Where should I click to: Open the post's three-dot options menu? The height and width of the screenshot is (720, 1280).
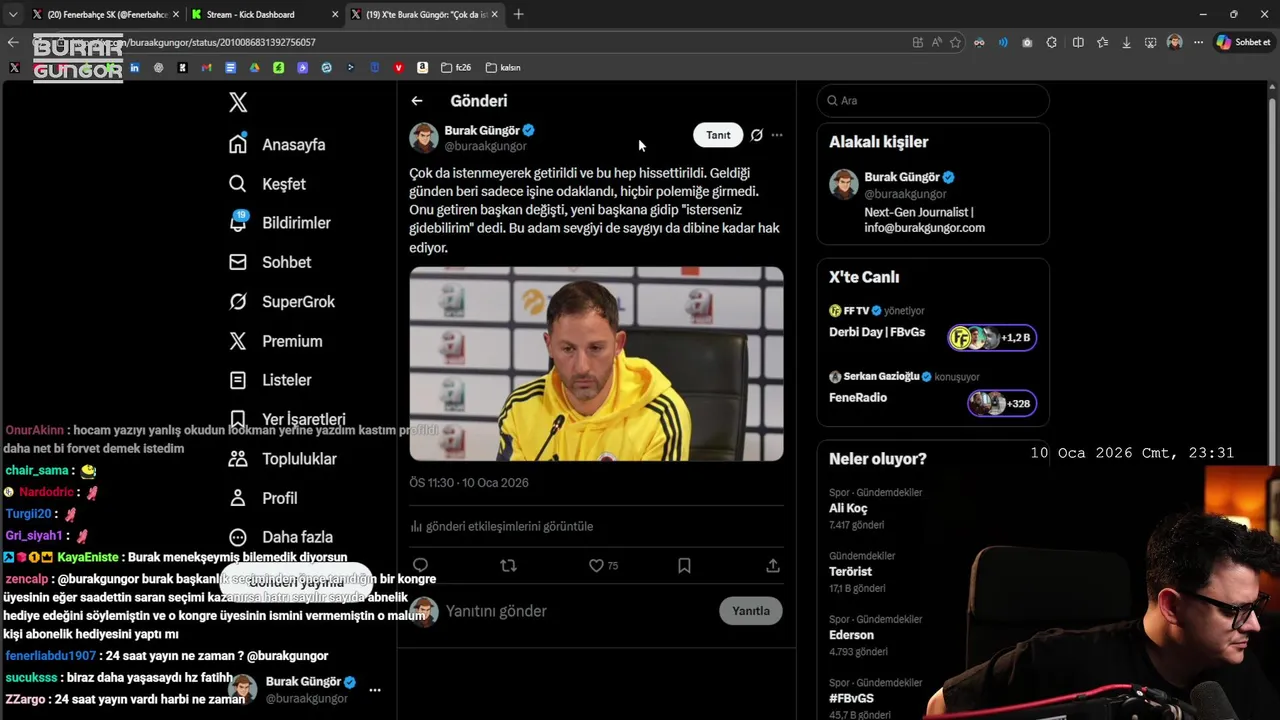point(777,135)
